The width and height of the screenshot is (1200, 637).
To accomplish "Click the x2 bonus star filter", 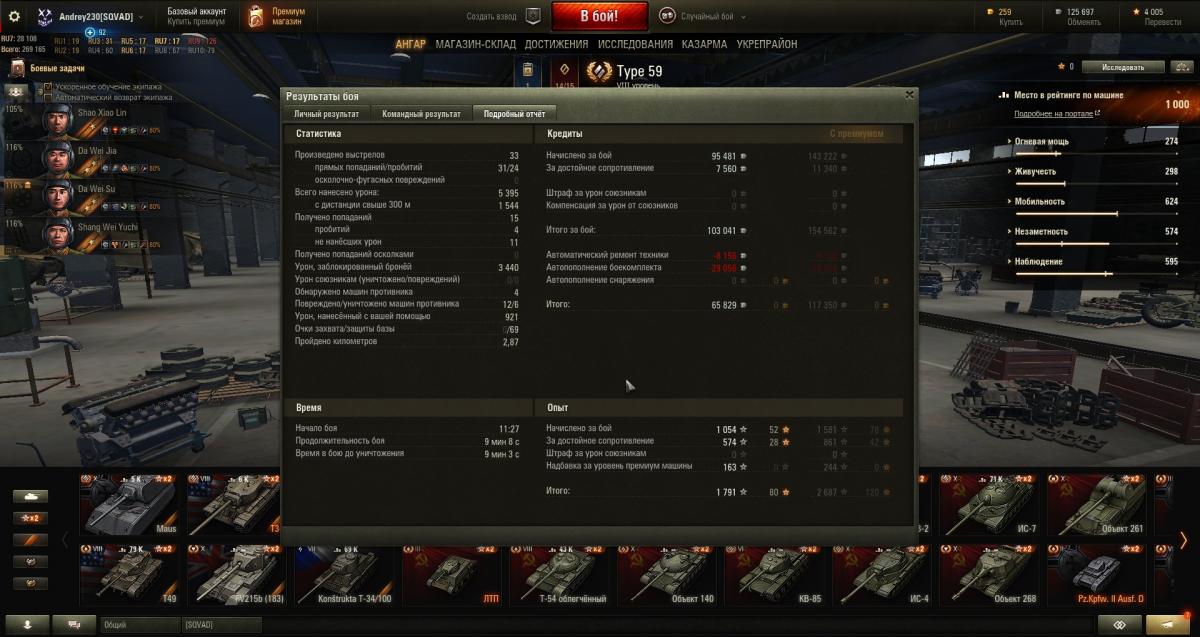I will tap(31, 518).
